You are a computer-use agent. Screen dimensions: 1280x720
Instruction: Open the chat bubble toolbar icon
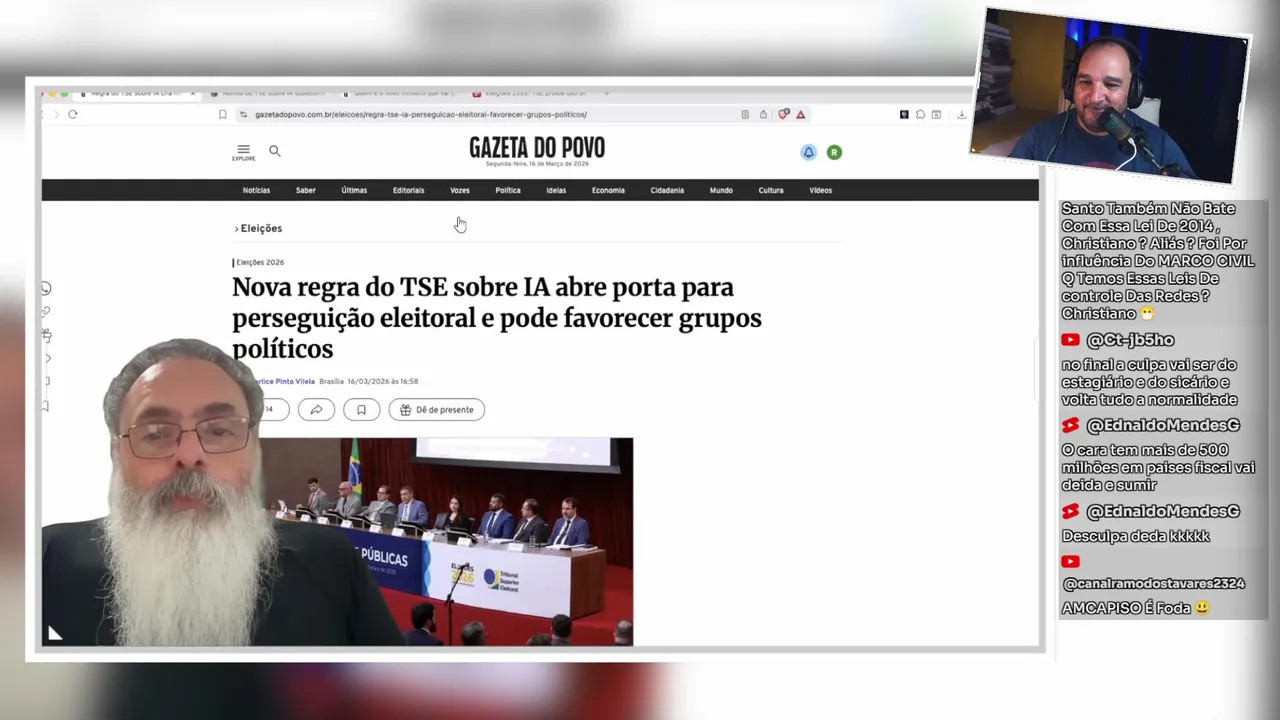pos(920,114)
